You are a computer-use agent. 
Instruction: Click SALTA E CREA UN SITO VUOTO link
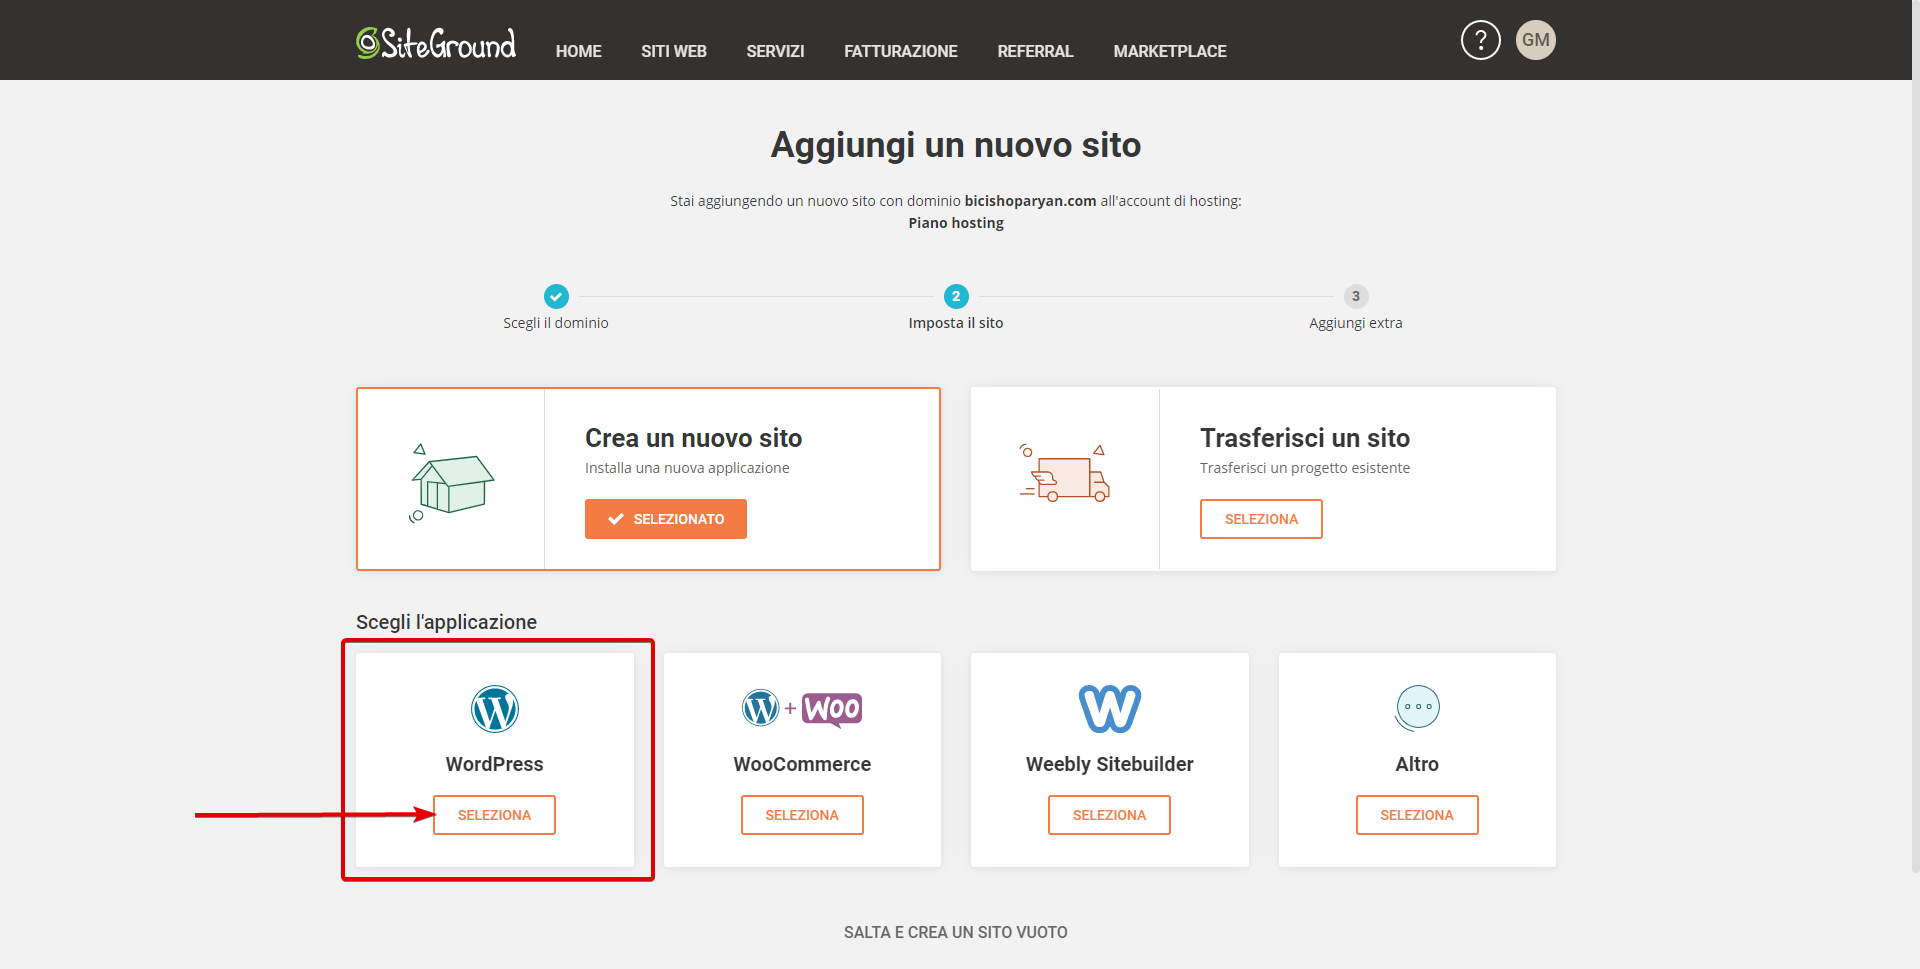955,932
